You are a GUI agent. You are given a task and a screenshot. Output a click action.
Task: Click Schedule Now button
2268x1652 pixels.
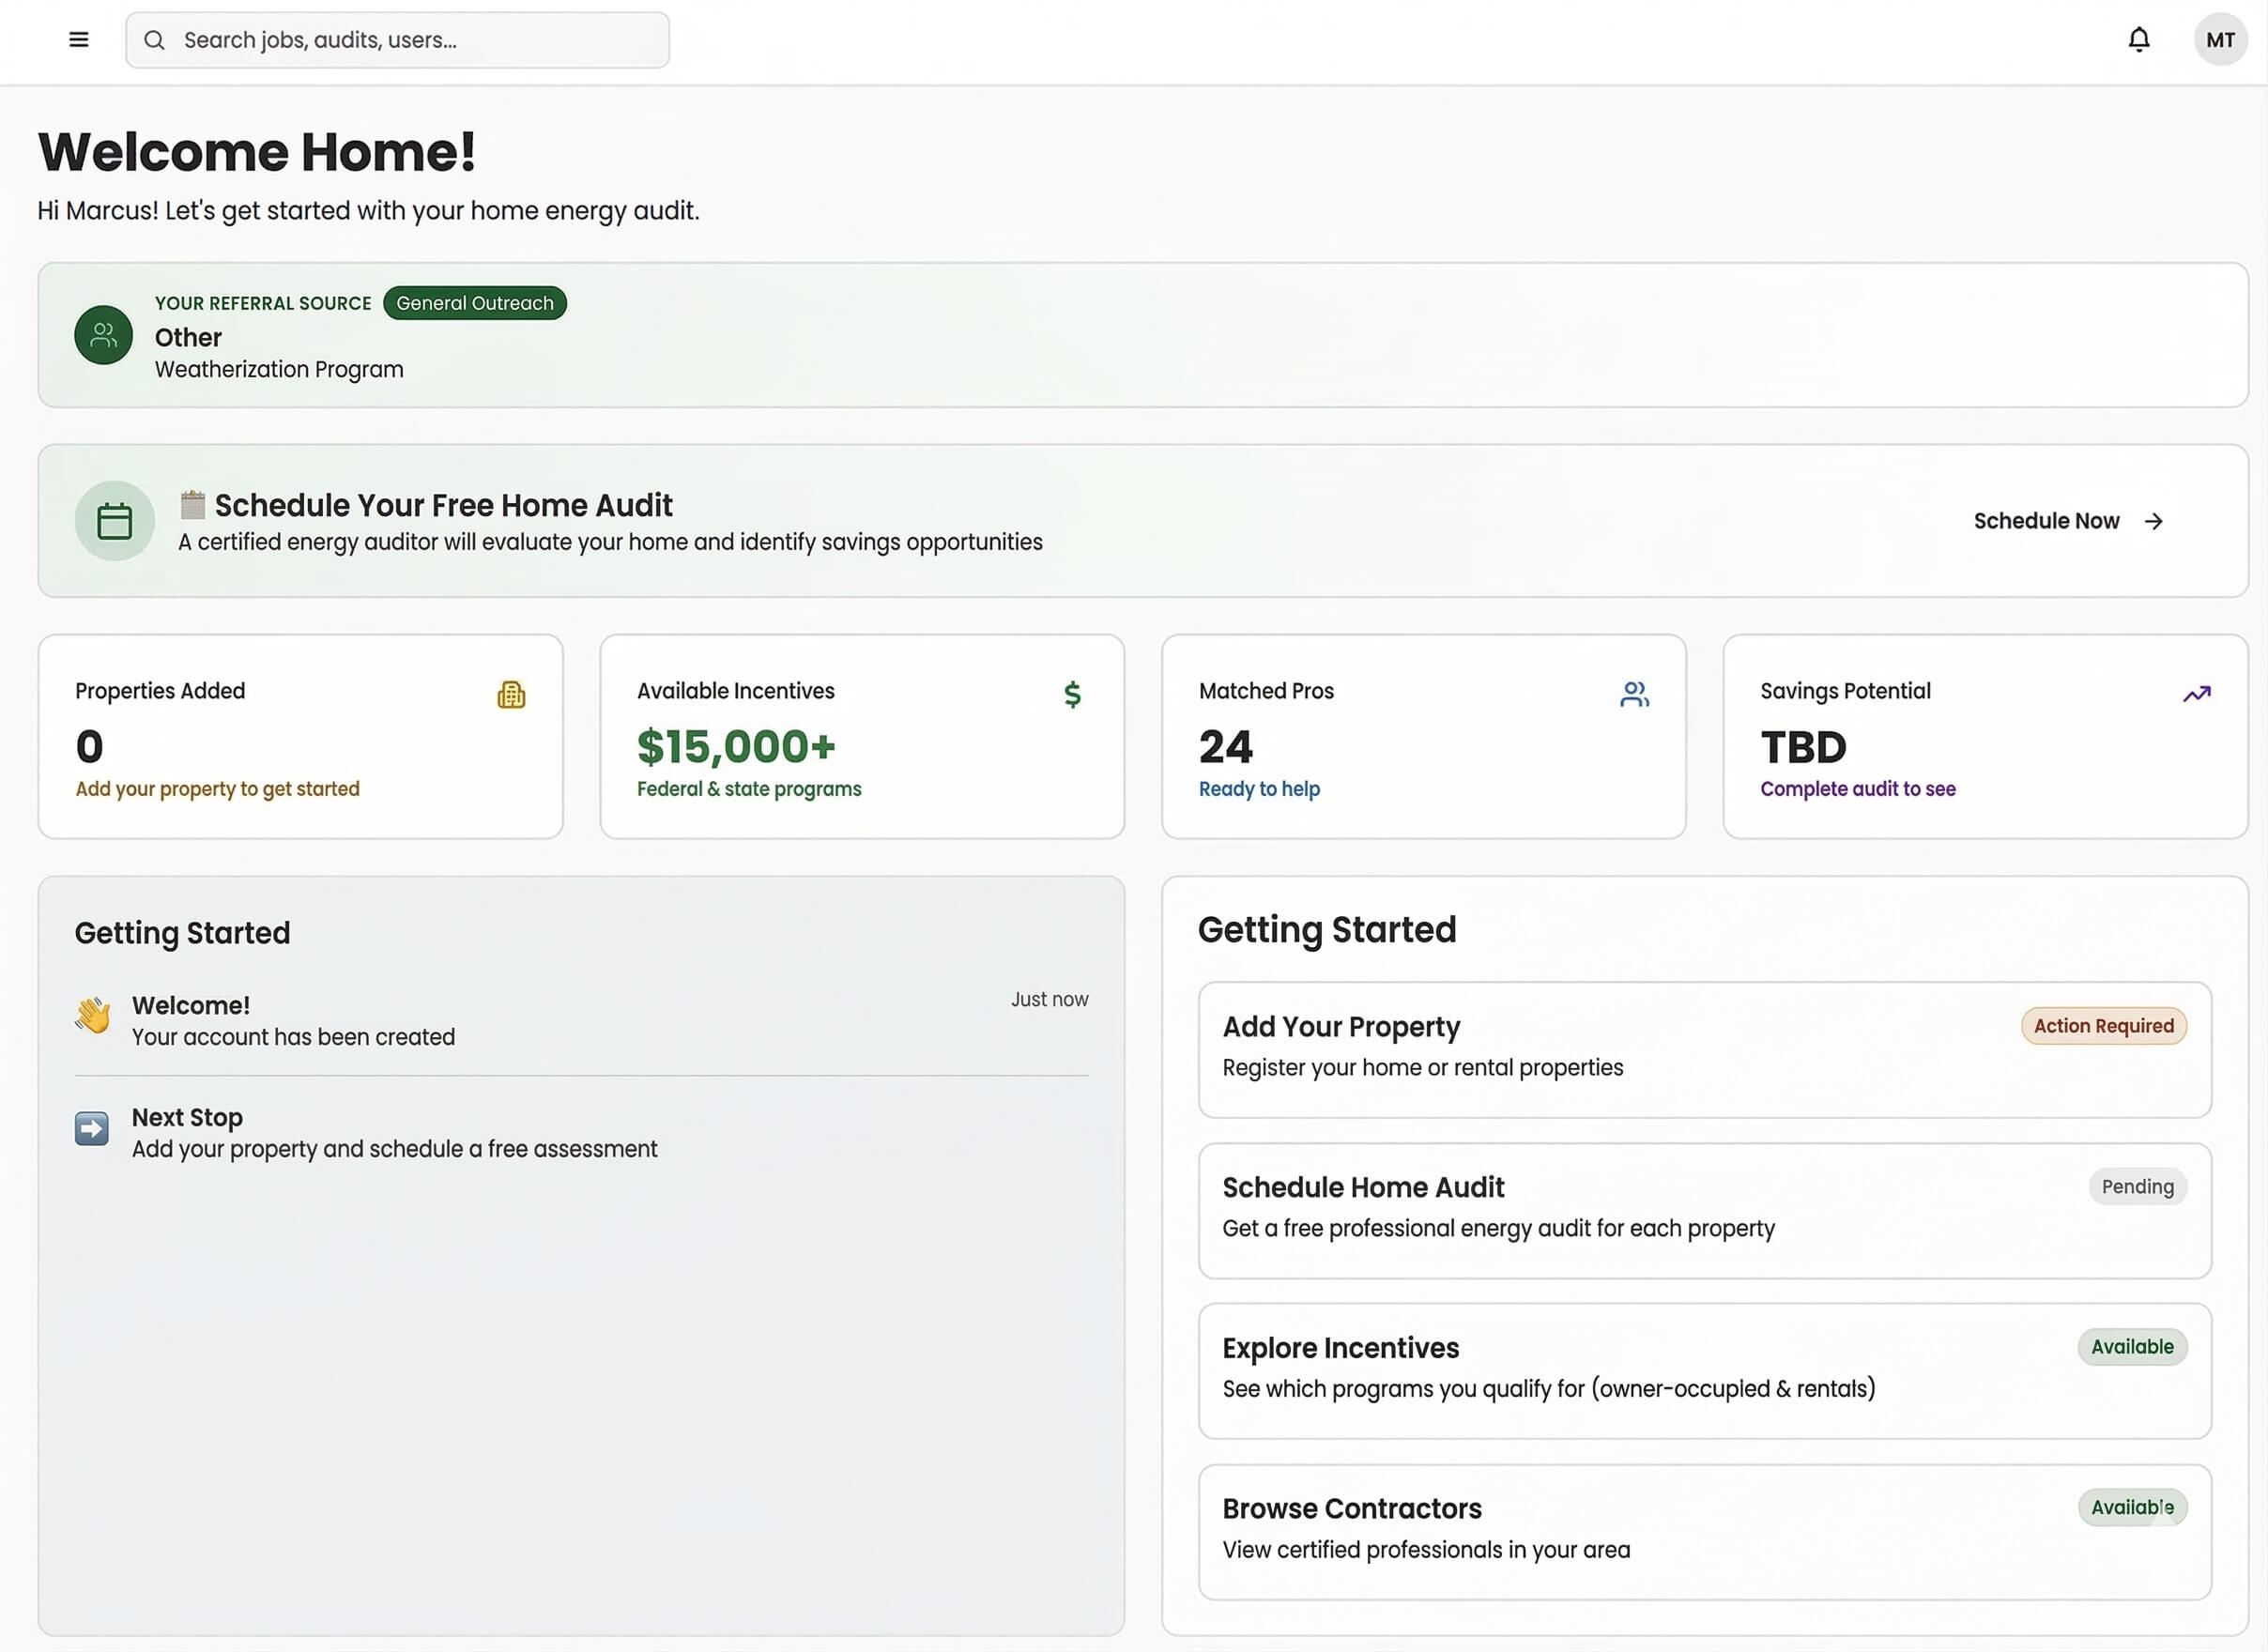[x=2067, y=521]
